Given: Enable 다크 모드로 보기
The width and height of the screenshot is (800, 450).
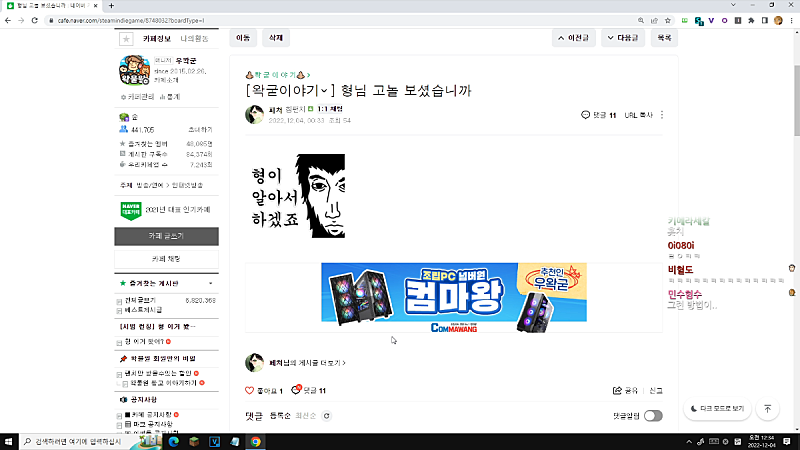Looking at the screenshot, I should click(x=717, y=409).
